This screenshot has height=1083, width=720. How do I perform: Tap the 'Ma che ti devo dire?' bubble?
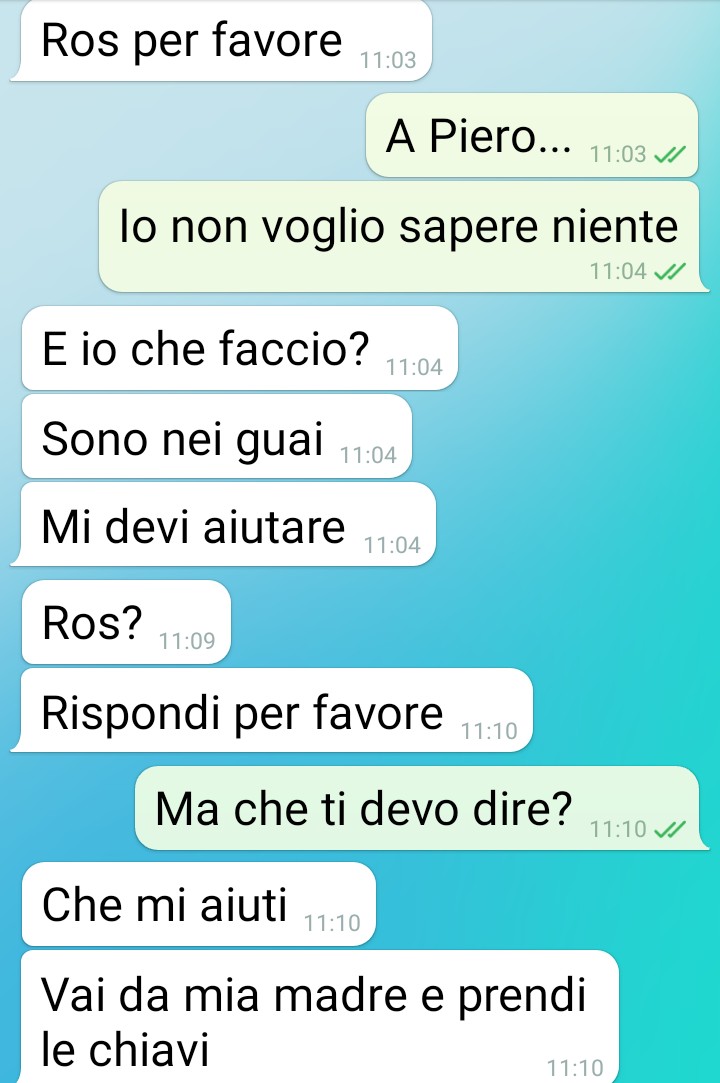click(x=421, y=808)
